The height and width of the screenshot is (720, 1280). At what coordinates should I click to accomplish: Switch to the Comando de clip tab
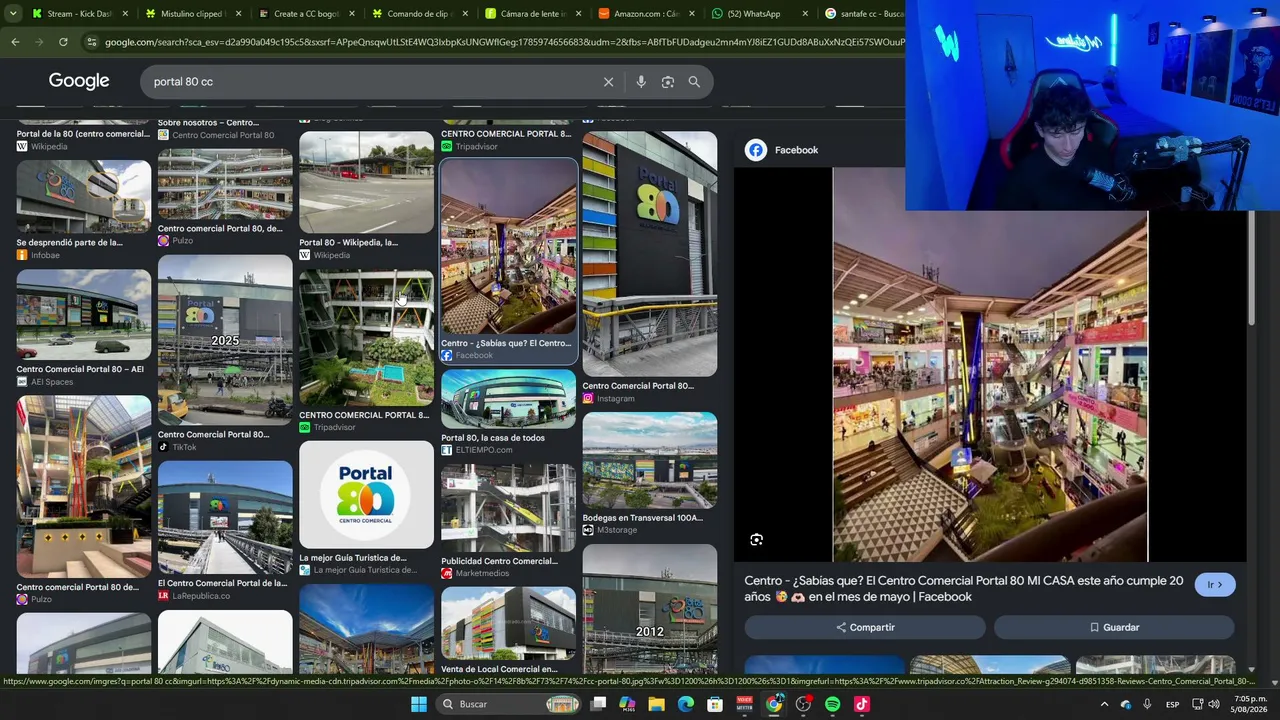pos(417,14)
